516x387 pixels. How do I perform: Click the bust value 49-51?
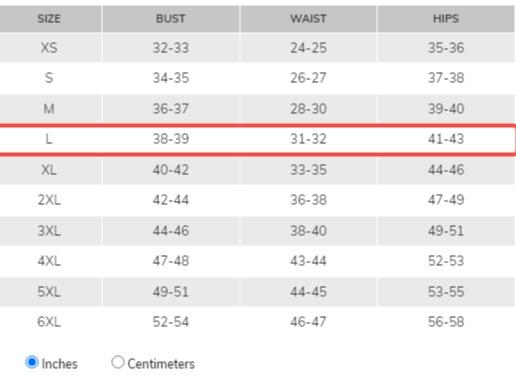(171, 292)
